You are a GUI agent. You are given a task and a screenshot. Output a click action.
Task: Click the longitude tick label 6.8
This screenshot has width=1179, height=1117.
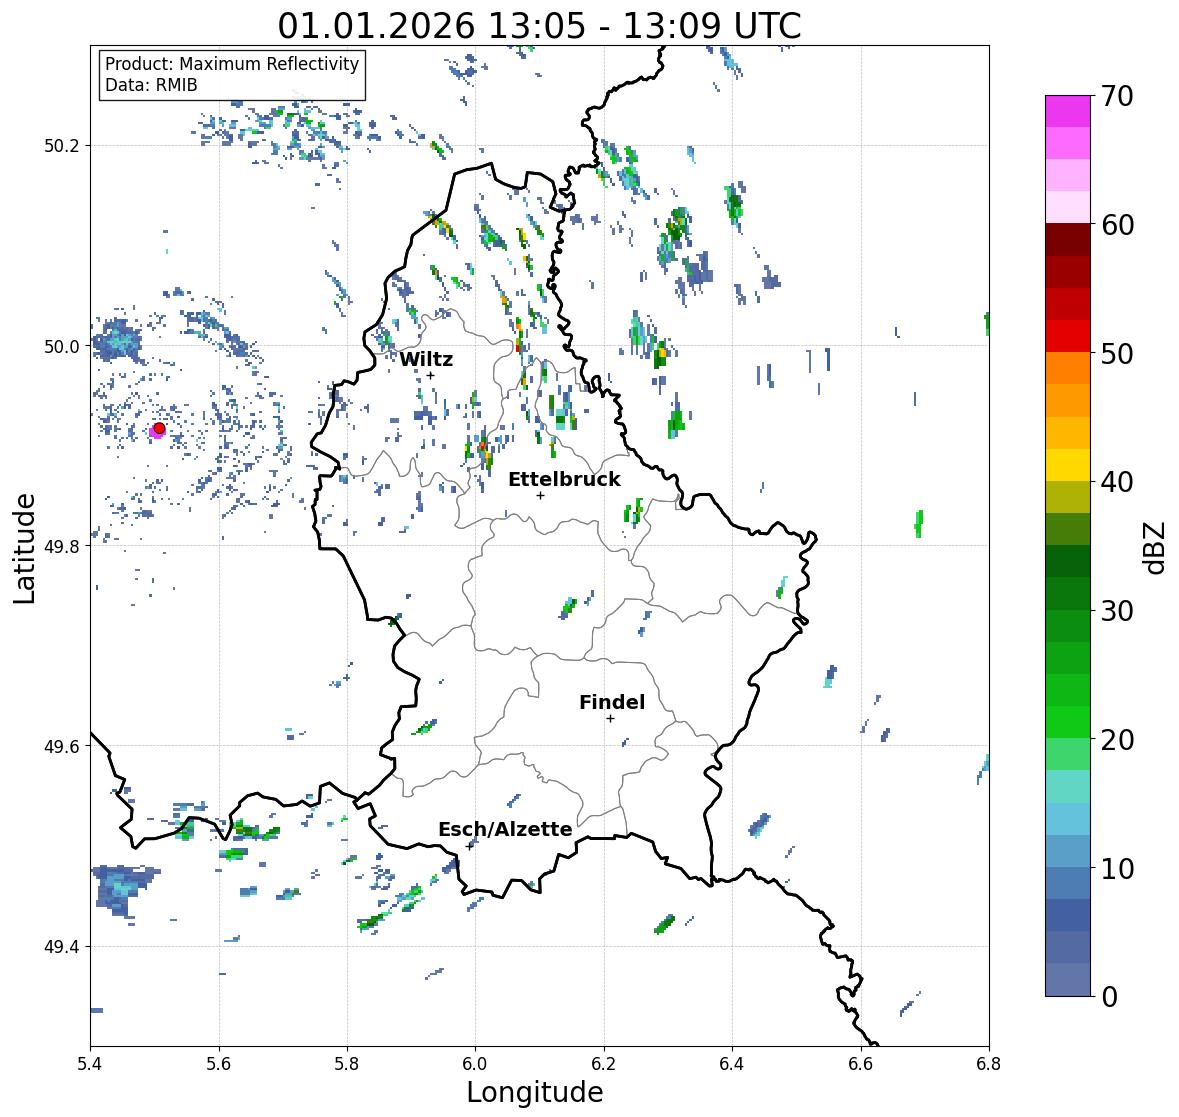(x=989, y=1063)
